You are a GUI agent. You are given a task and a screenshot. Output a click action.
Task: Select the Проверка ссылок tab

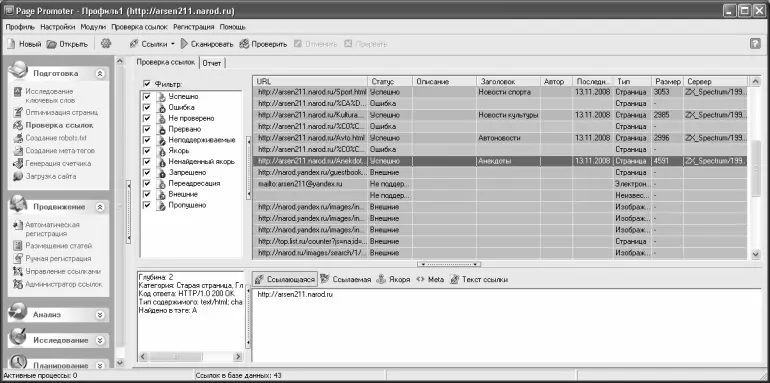click(165, 62)
